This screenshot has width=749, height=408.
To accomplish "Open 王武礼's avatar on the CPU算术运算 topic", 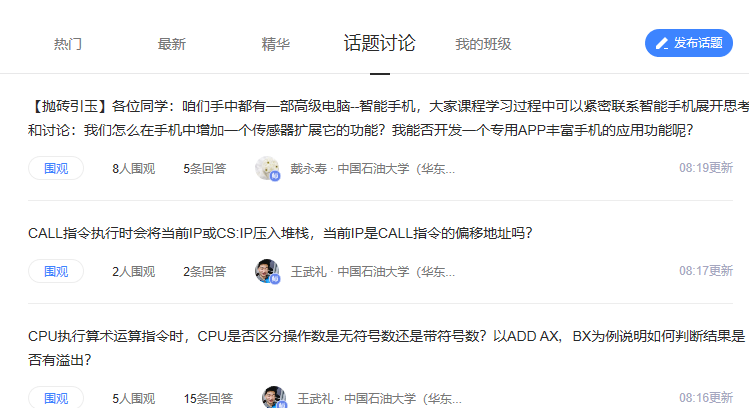I will click(x=274, y=397).
